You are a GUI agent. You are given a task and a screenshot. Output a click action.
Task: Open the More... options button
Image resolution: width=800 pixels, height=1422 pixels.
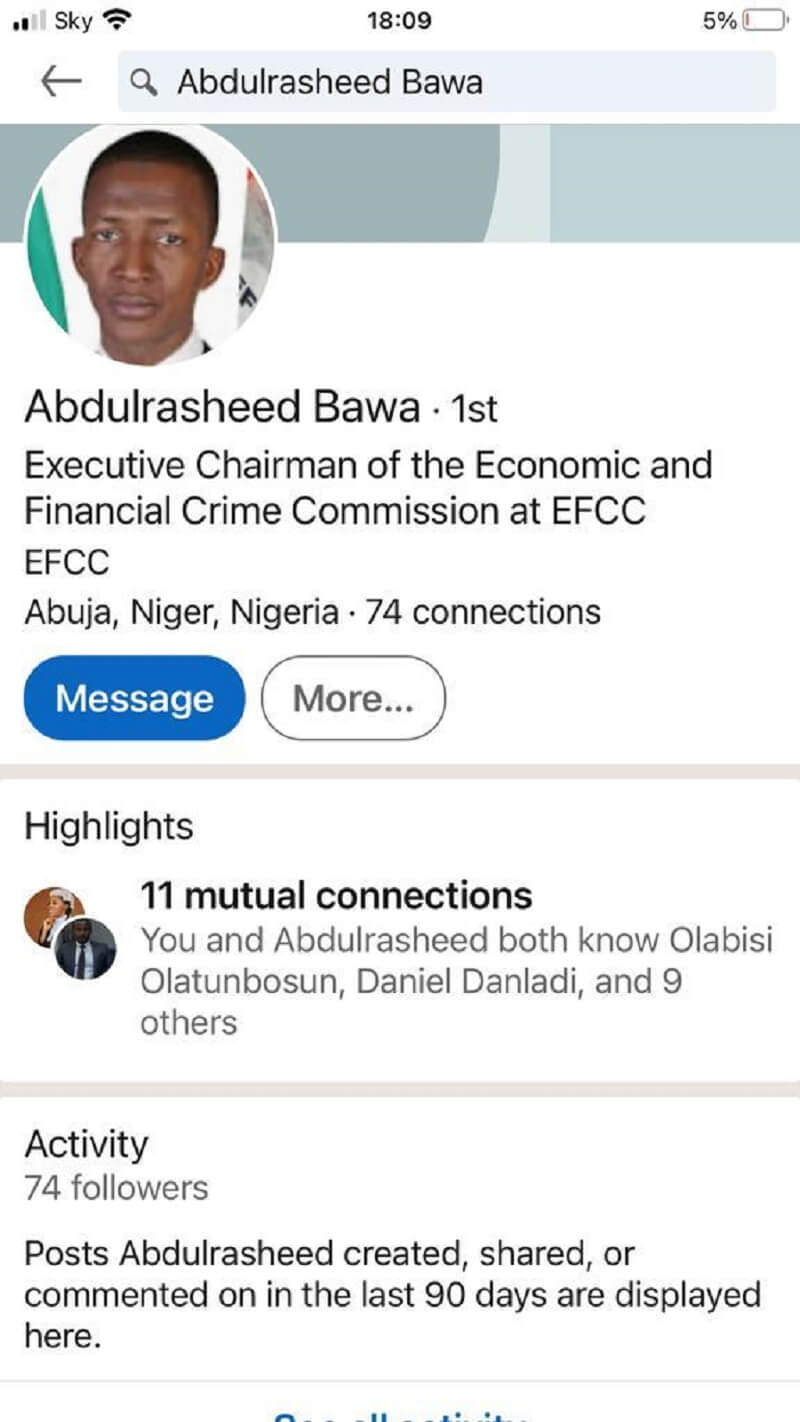point(352,698)
